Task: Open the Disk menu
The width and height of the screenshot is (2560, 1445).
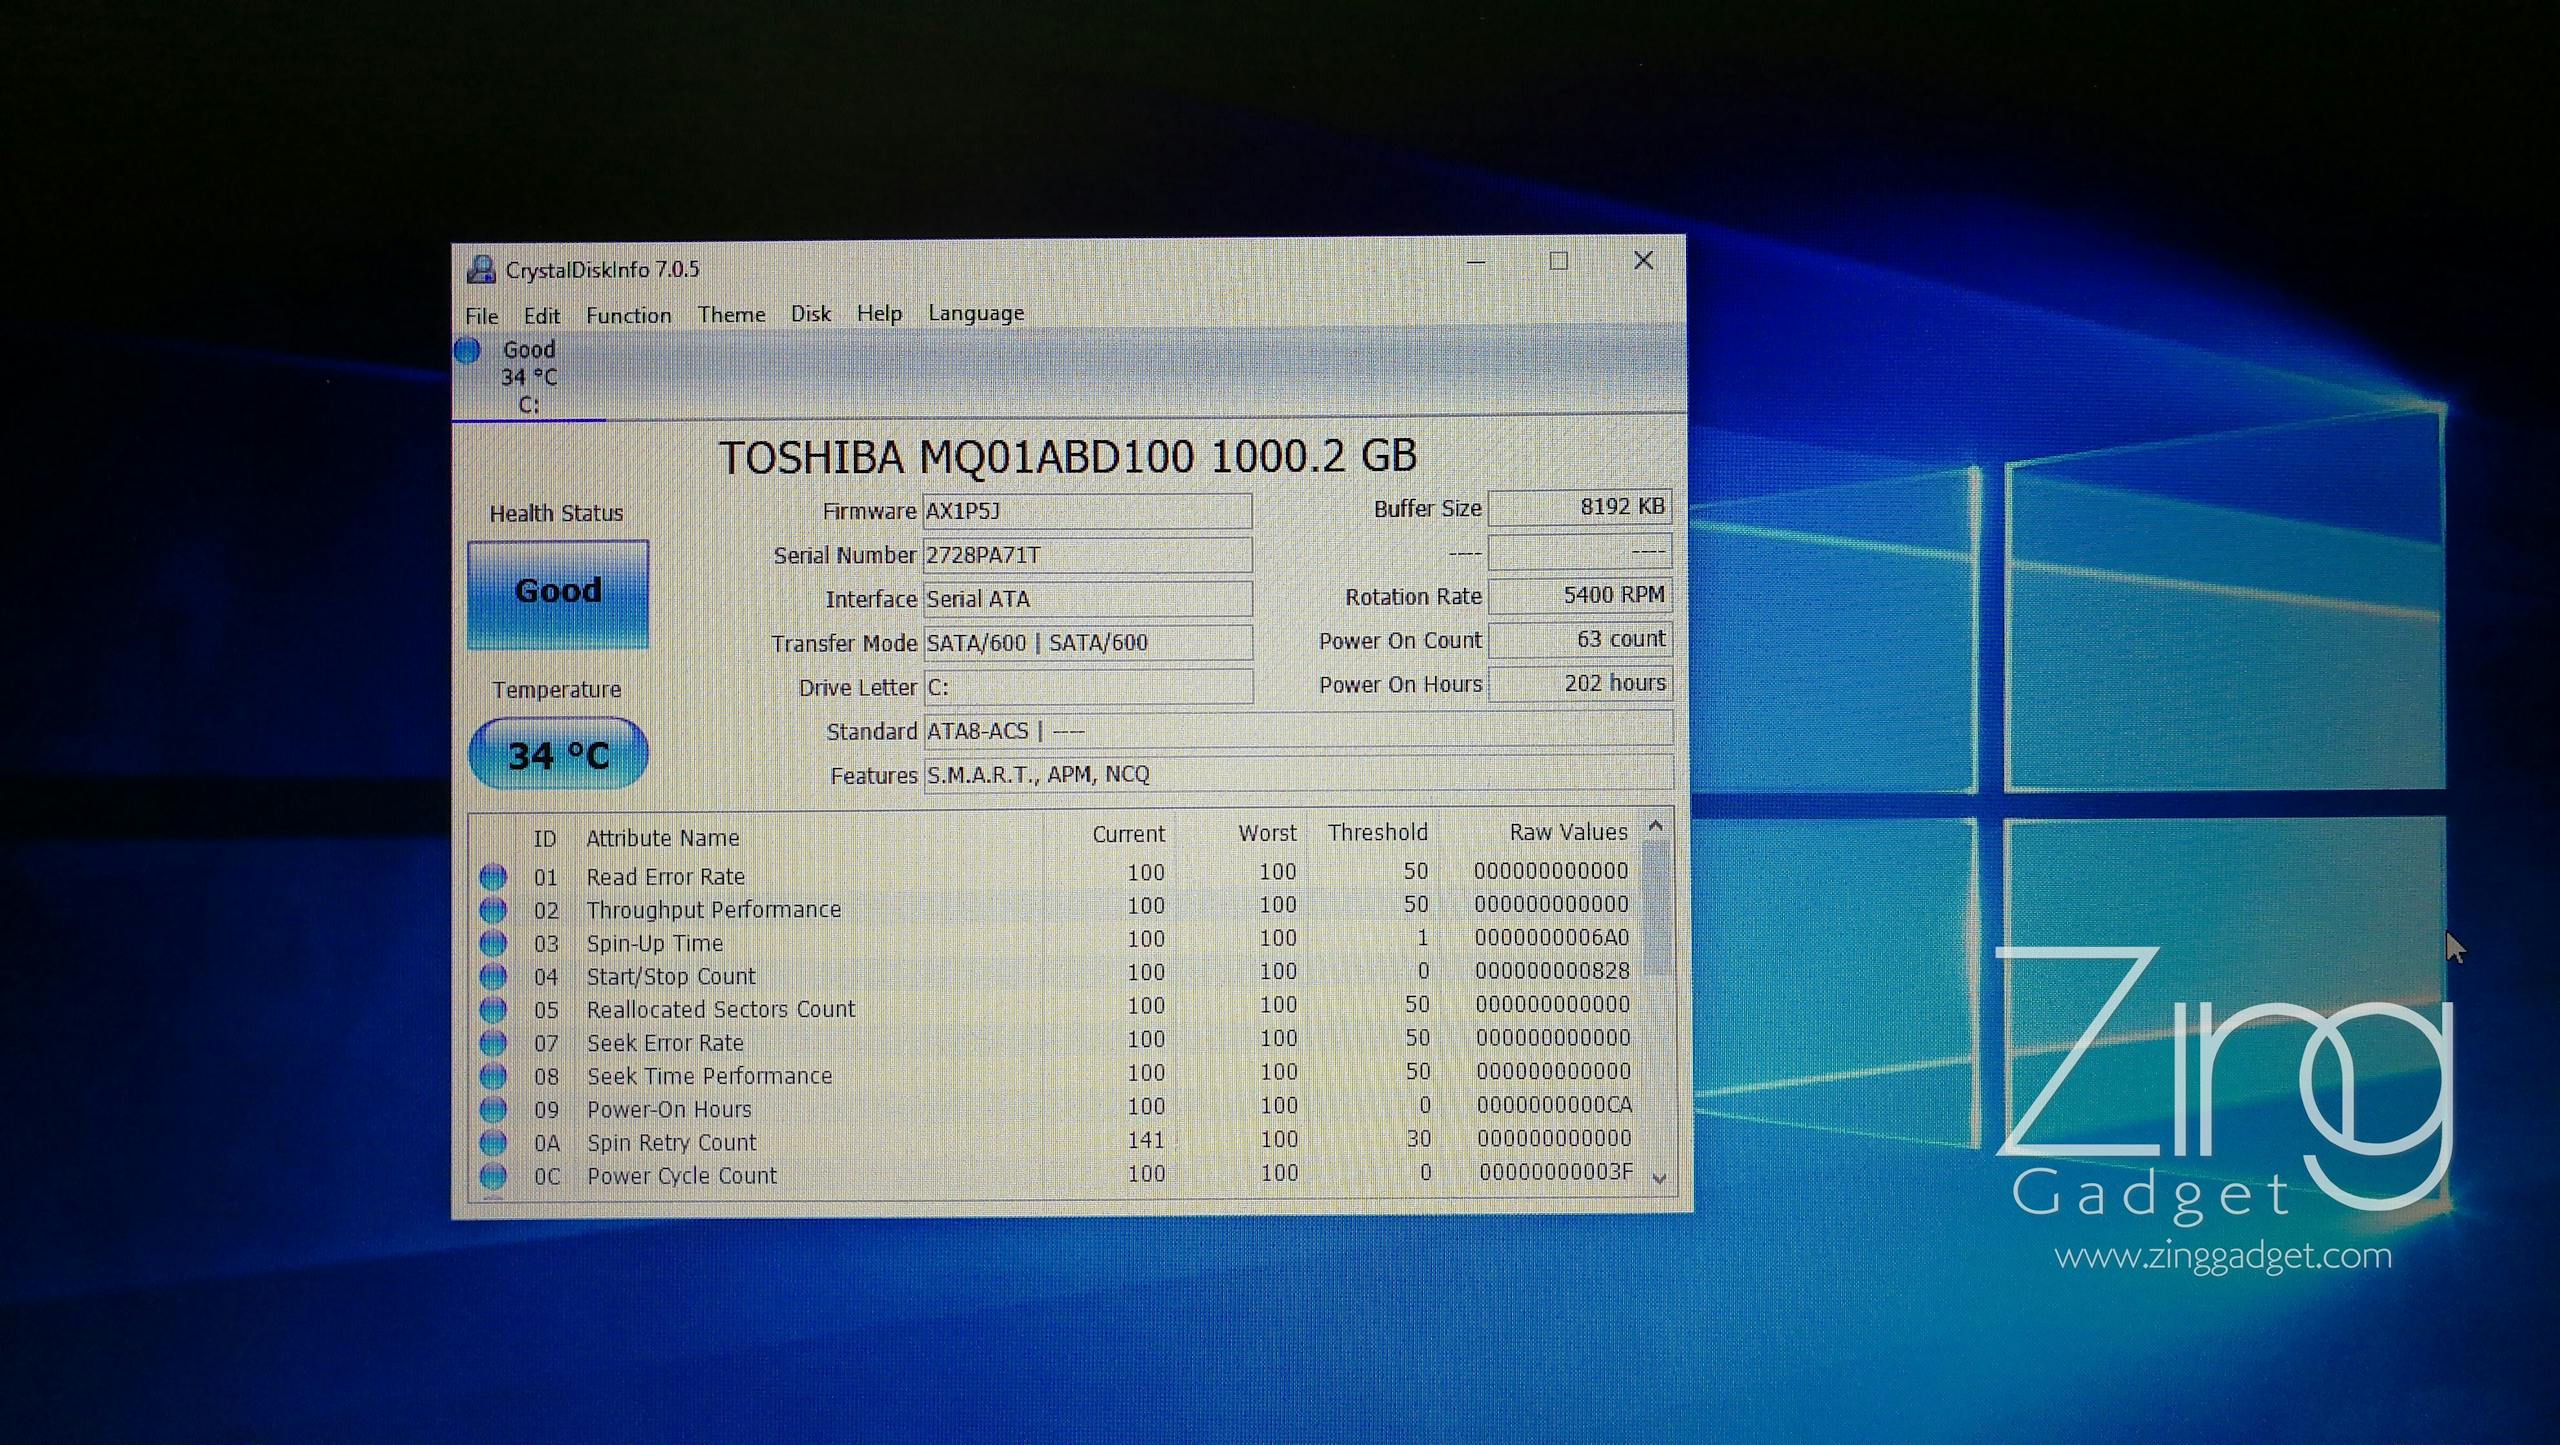Action: click(x=810, y=314)
